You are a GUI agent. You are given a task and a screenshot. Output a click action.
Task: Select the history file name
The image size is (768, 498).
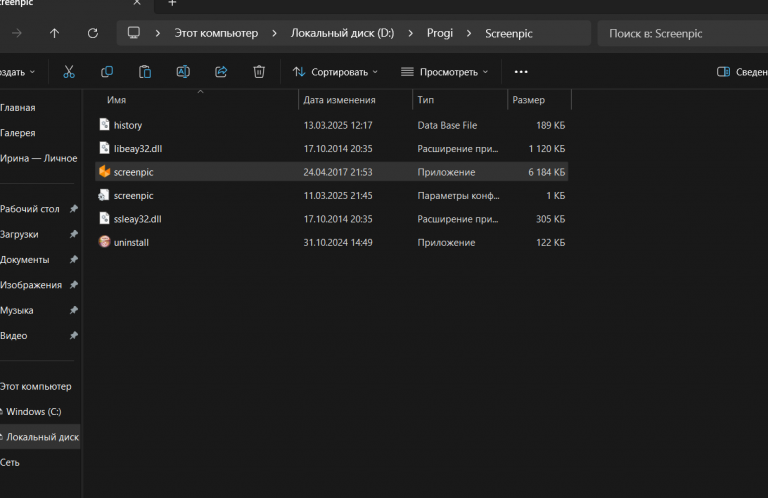[128, 125]
